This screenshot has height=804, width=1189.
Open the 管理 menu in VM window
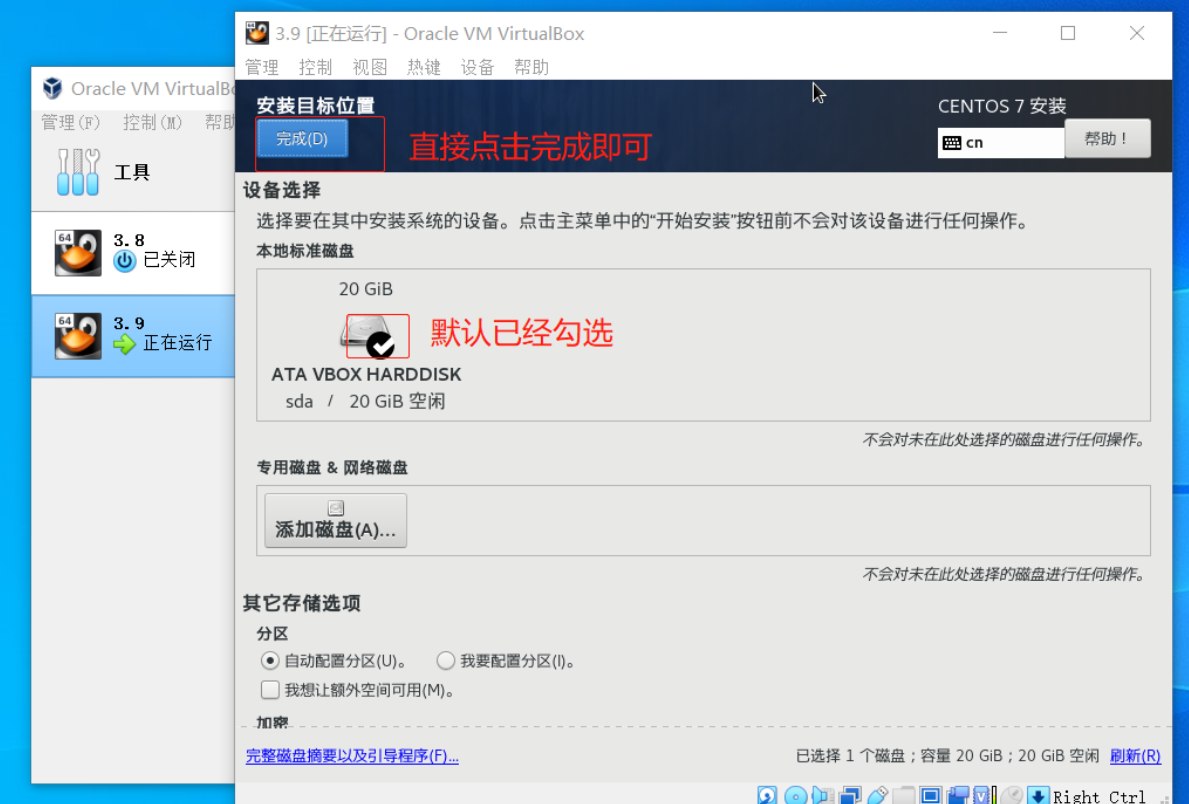[262, 68]
